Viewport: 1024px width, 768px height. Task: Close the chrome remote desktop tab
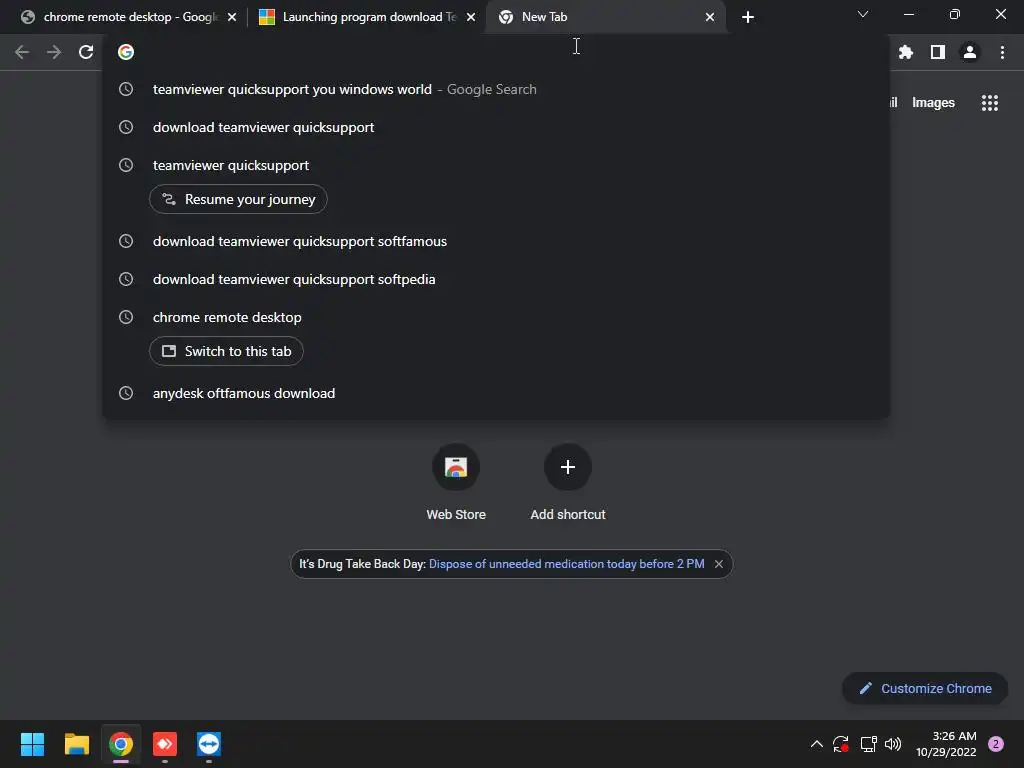(x=232, y=17)
